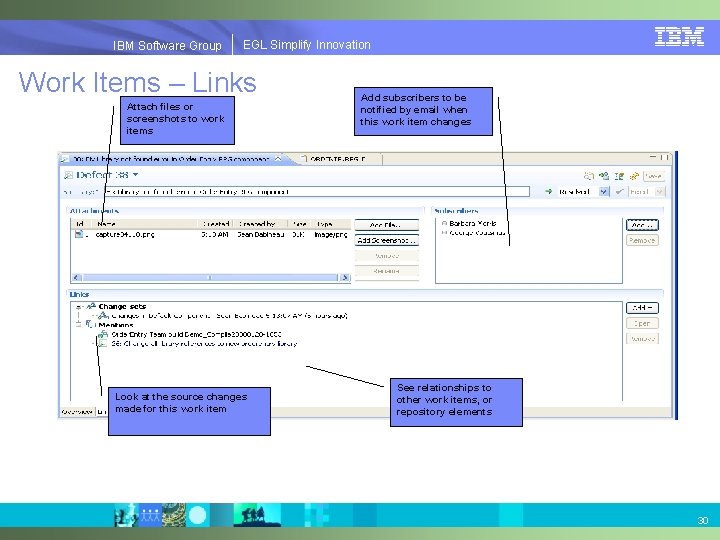Screen dimensions: 720x540
Task: Click the Attachments horizontal scrollbar thumb
Action: pyautogui.click(x=209, y=277)
